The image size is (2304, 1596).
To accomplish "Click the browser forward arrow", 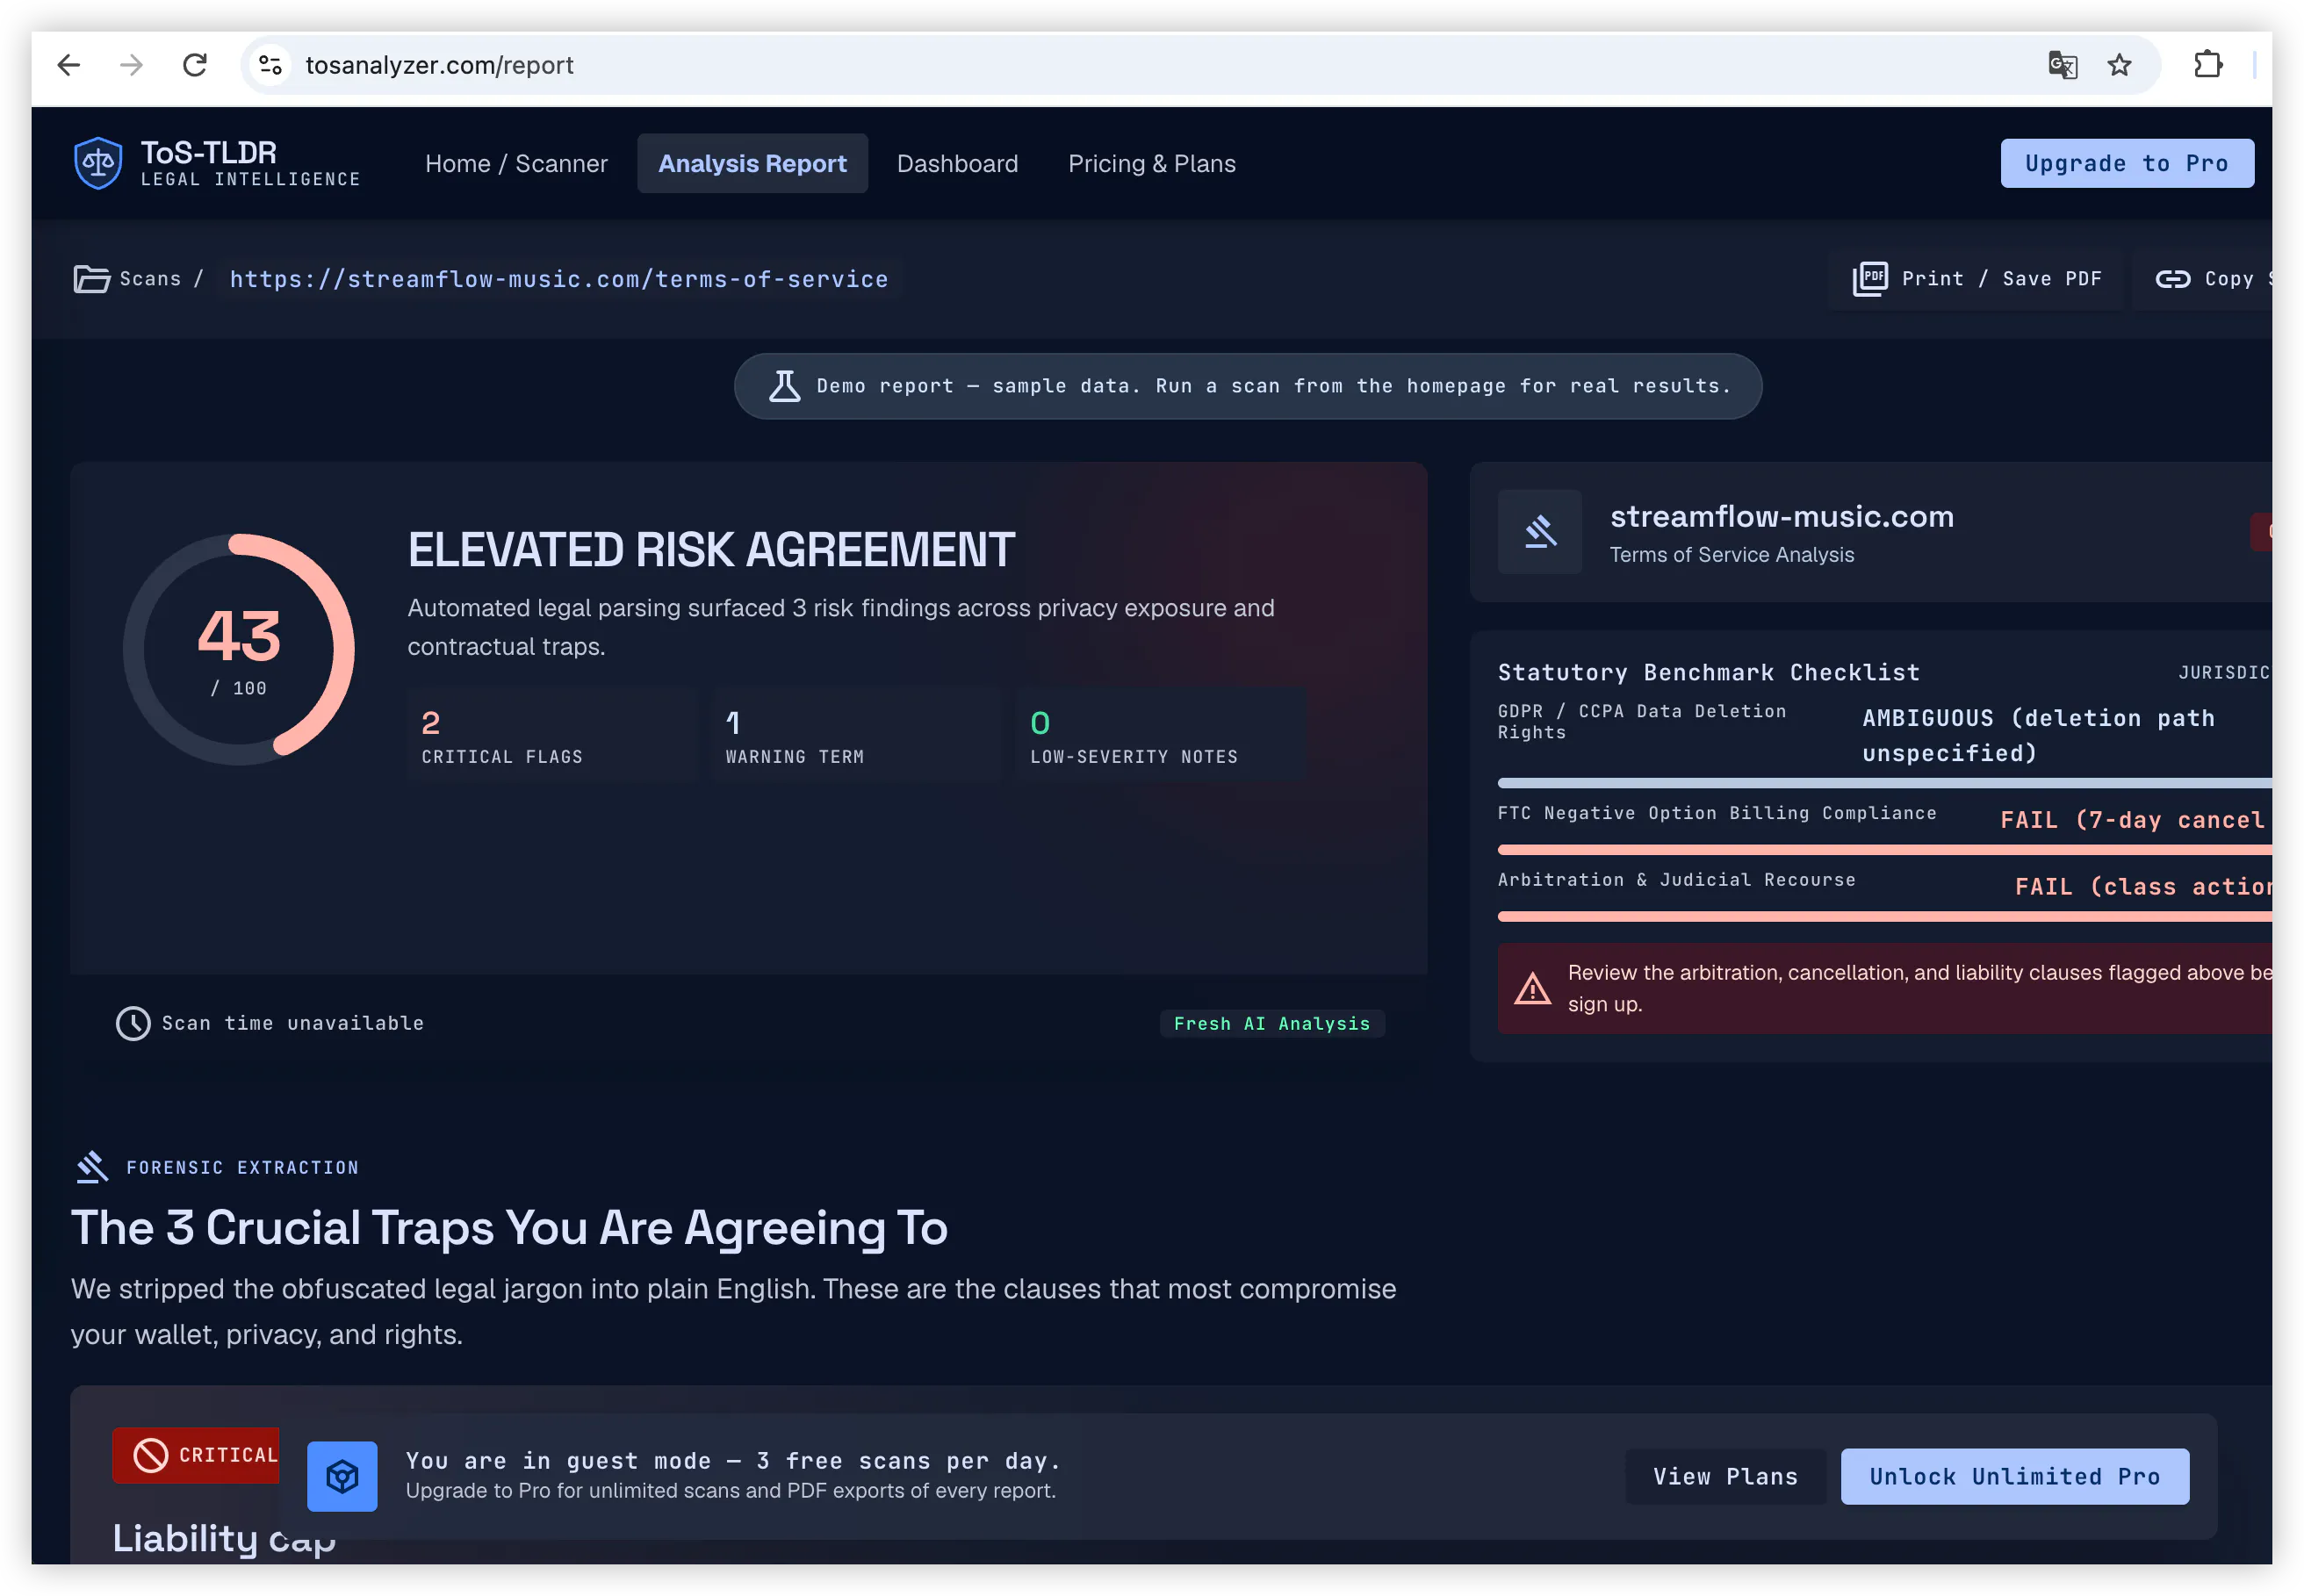I will [x=131, y=65].
